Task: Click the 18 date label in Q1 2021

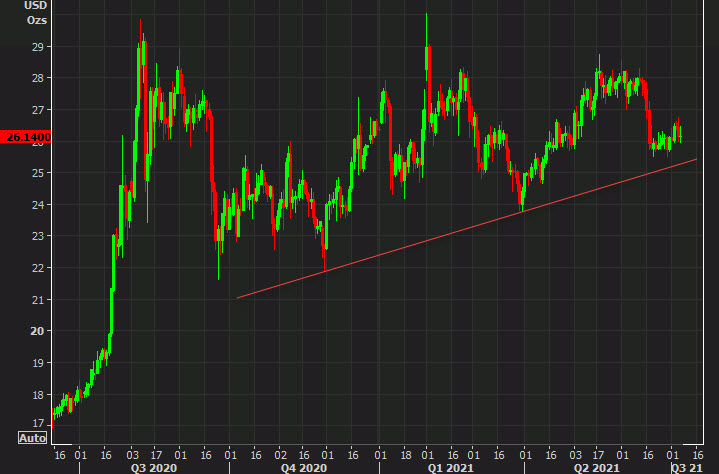Action: (x=404, y=452)
